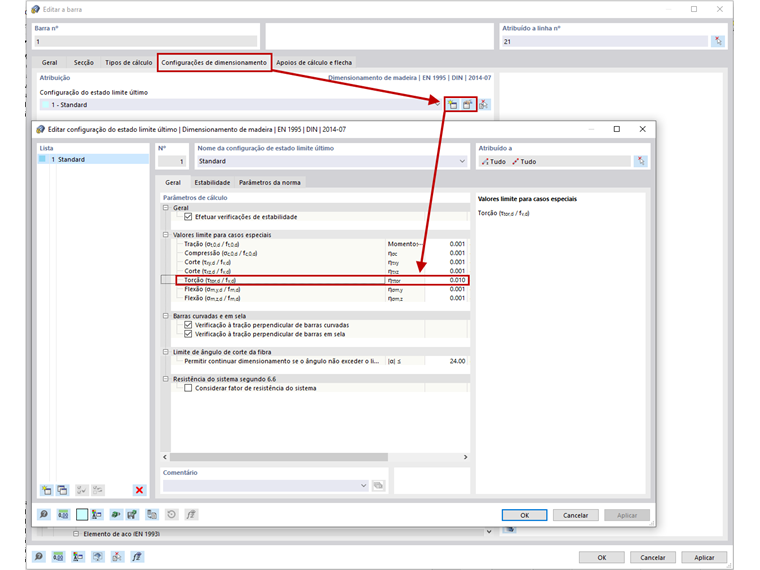Collapse Resistência do sistema segundo 6.6 group
The width and height of the screenshot is (760, 570).
click(166, 379)
